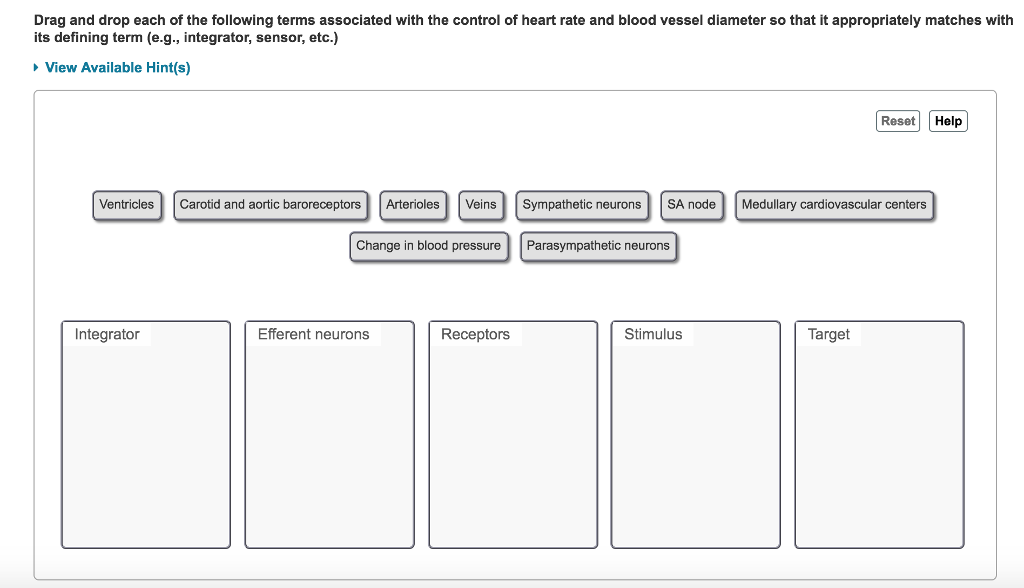Open the View Available Hint(s) link
This screenshot has width=1024, height=588.
point(117,68)
